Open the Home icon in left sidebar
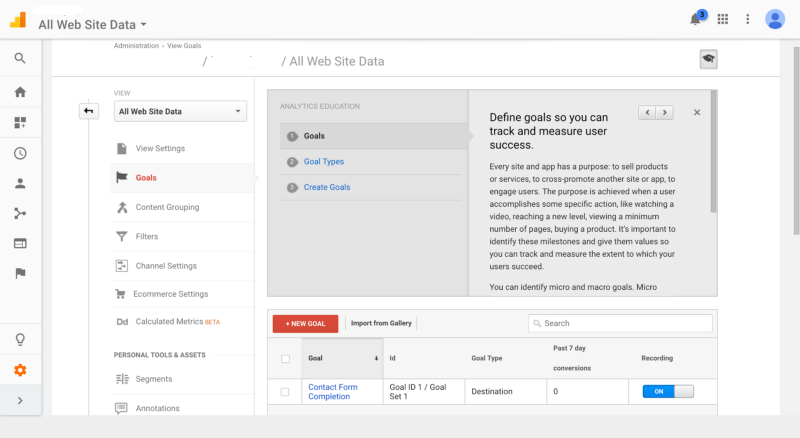 point(20,92)
